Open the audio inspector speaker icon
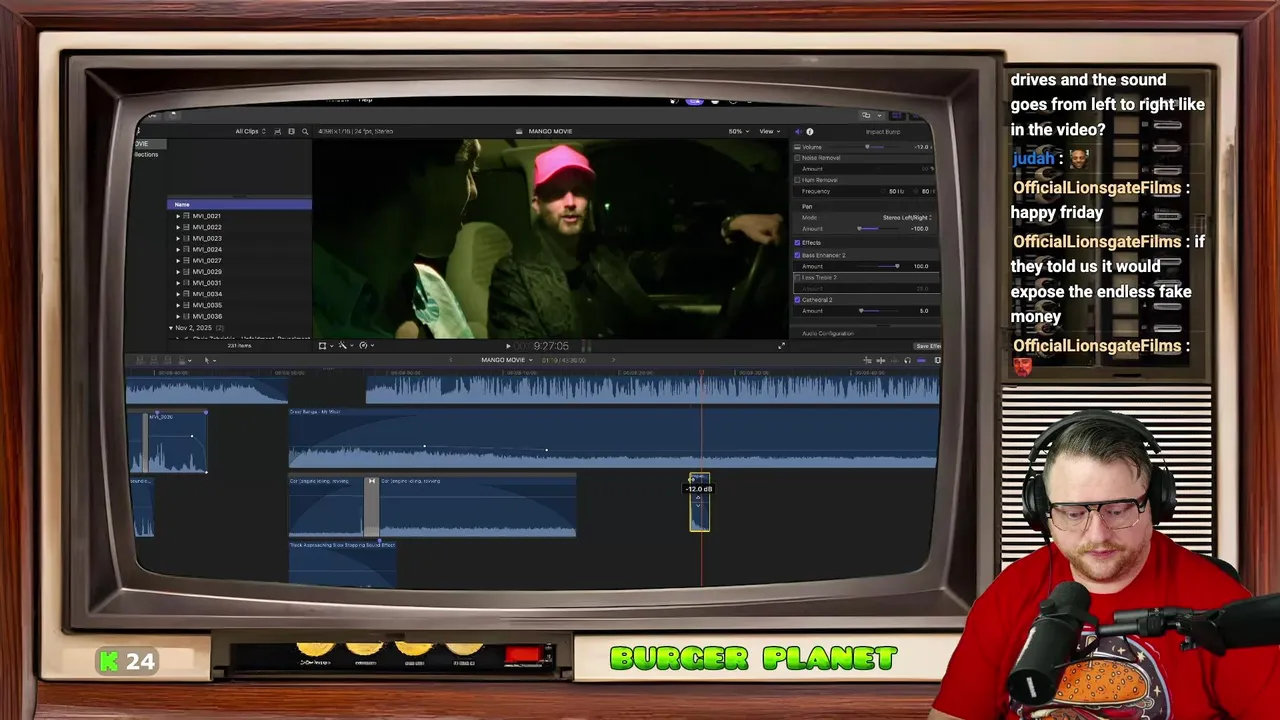The image size is (1280, 720). (797, 131)
